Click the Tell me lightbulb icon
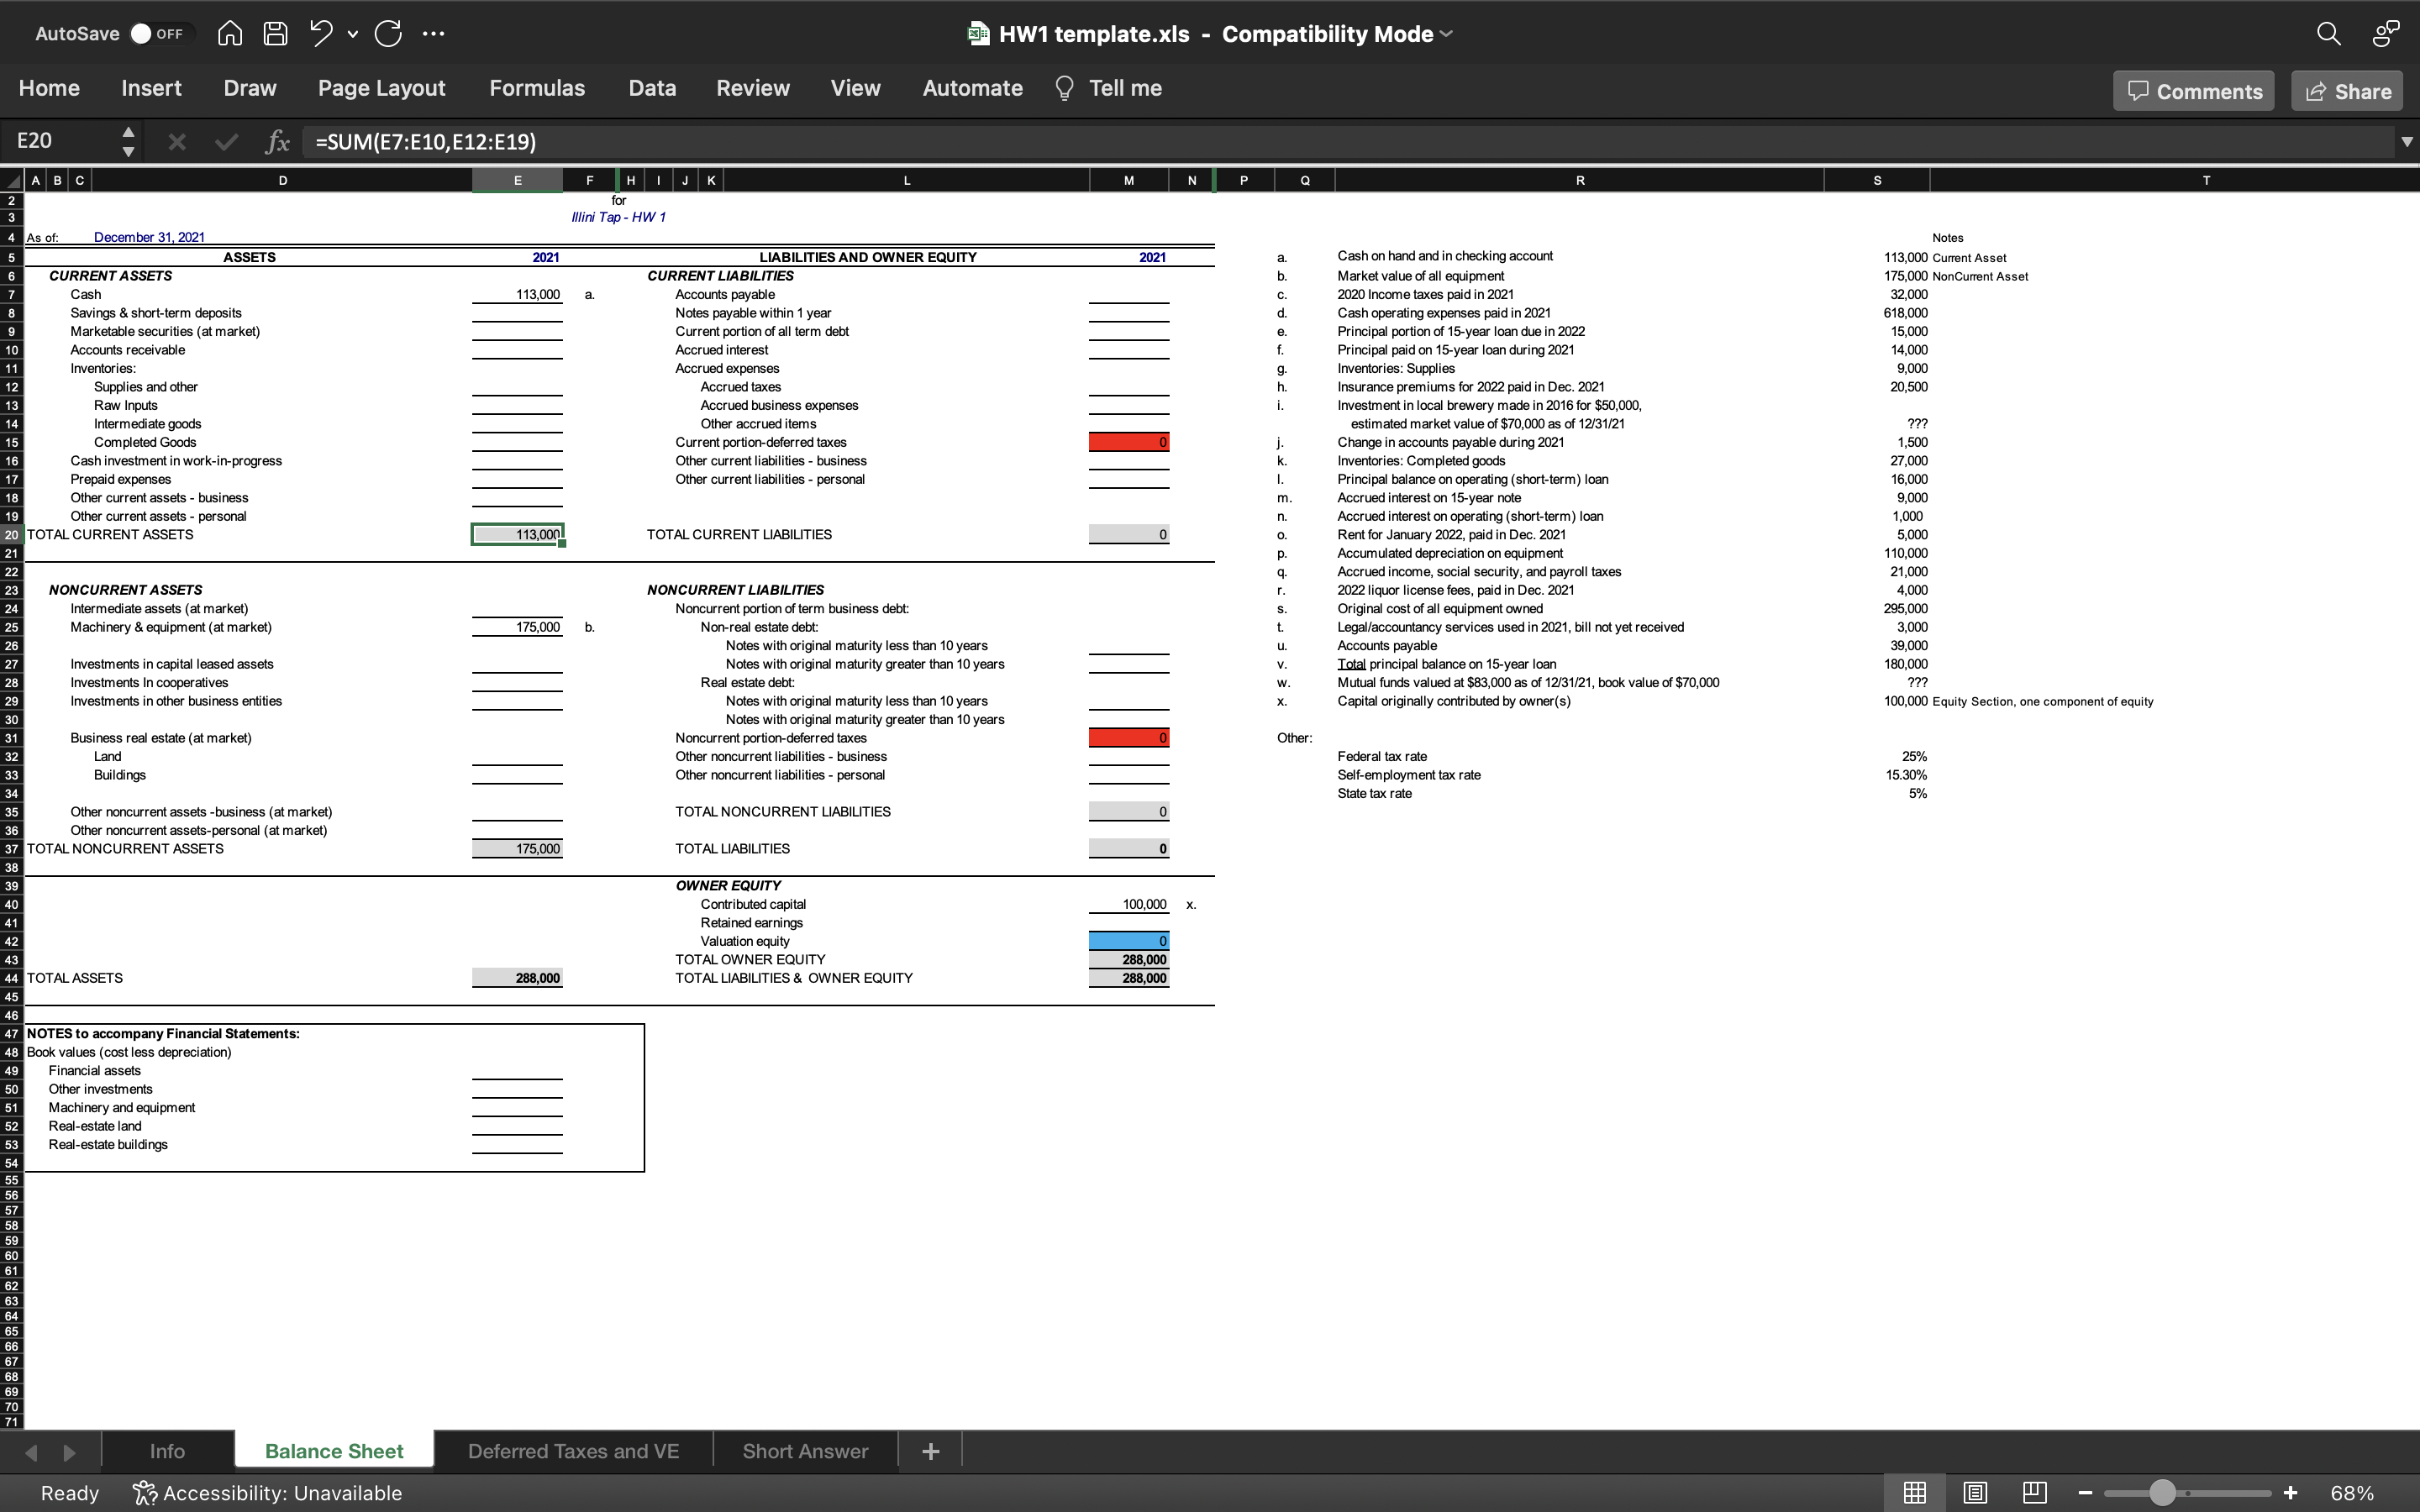 click(1064, 88)
